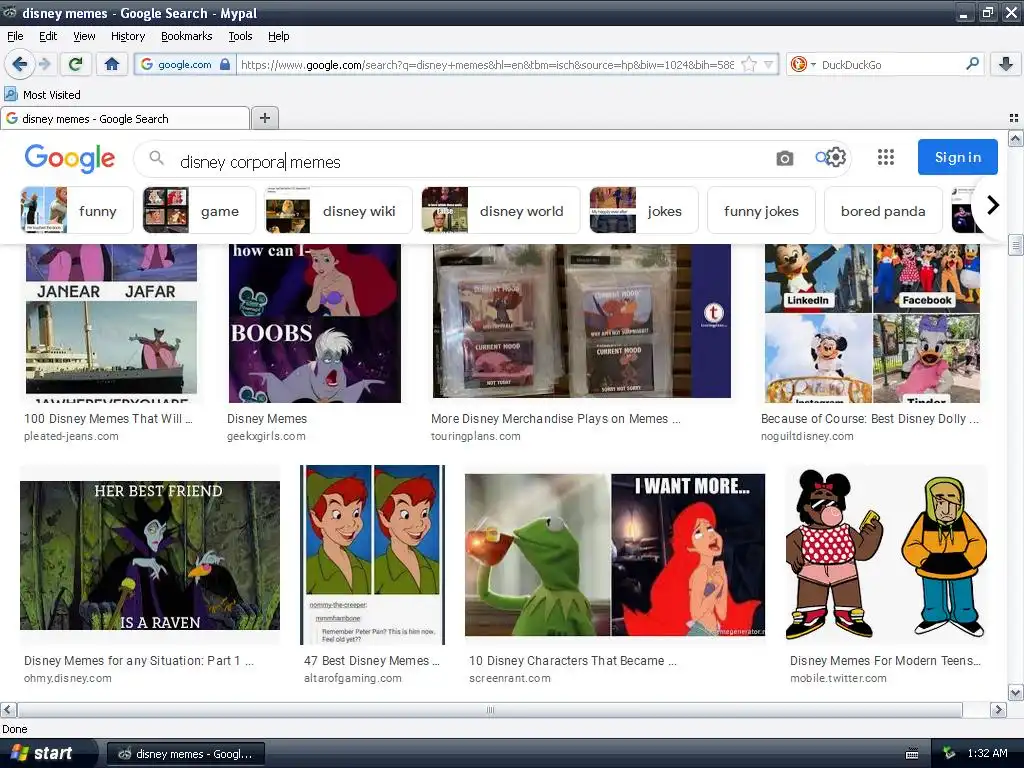Select the disney memes - Google Search tab

(x=125, y=118)
